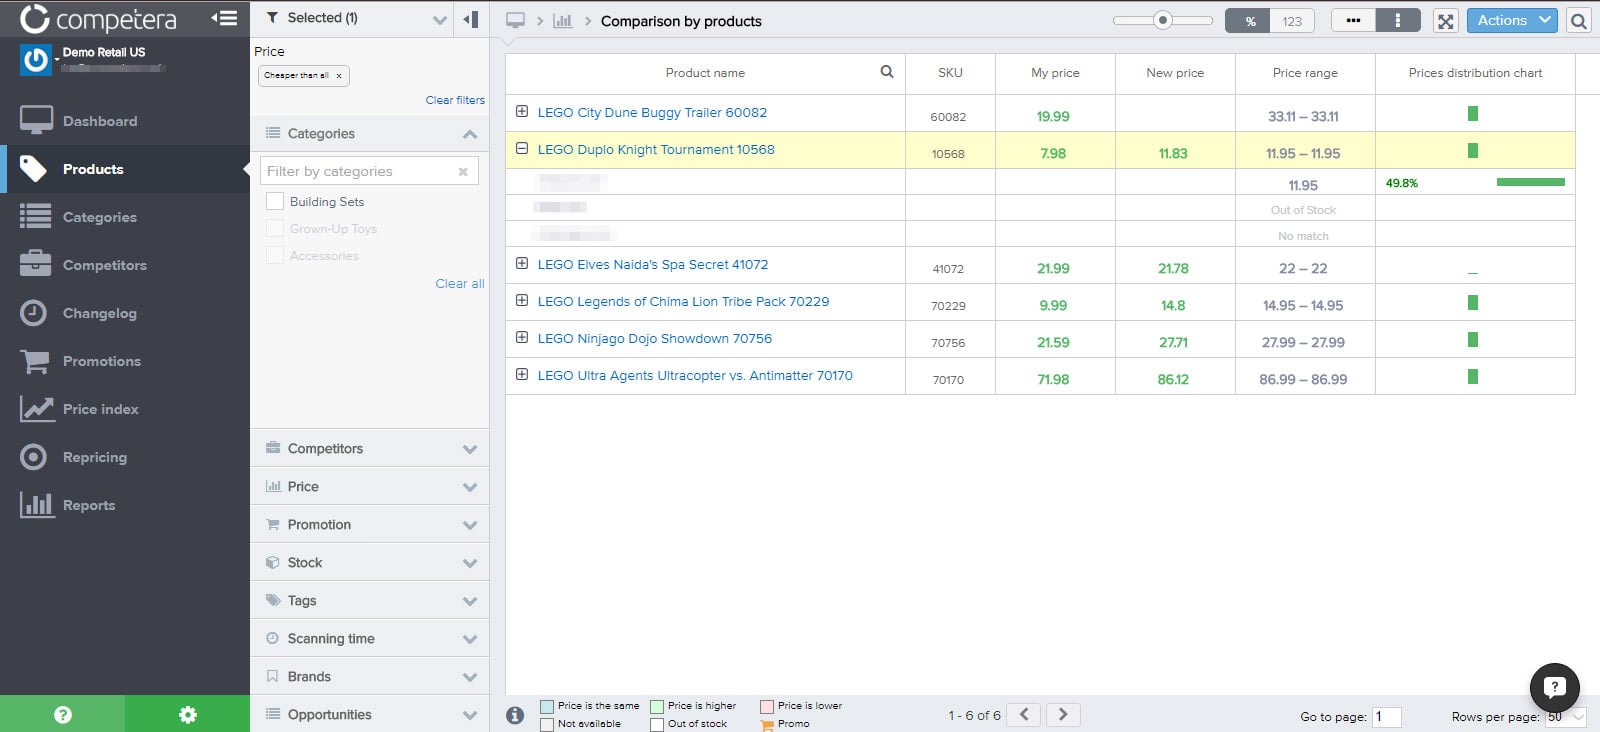Expand the LEGO City Dune Buggy Trailer row
The width and height of the screenshot is (1600, 732).
click(x=522, y=111)
